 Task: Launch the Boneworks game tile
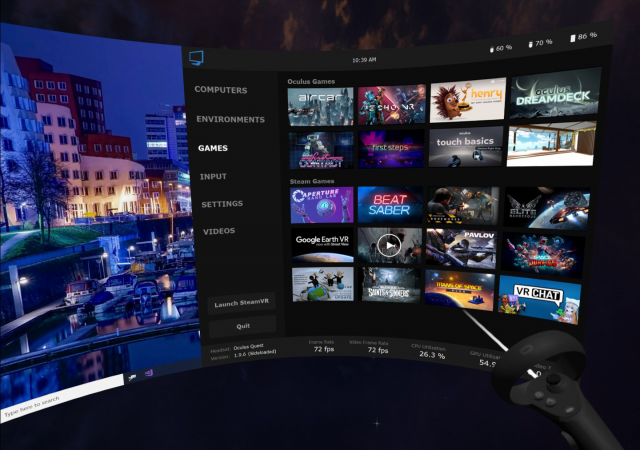[x=463, y=205]
